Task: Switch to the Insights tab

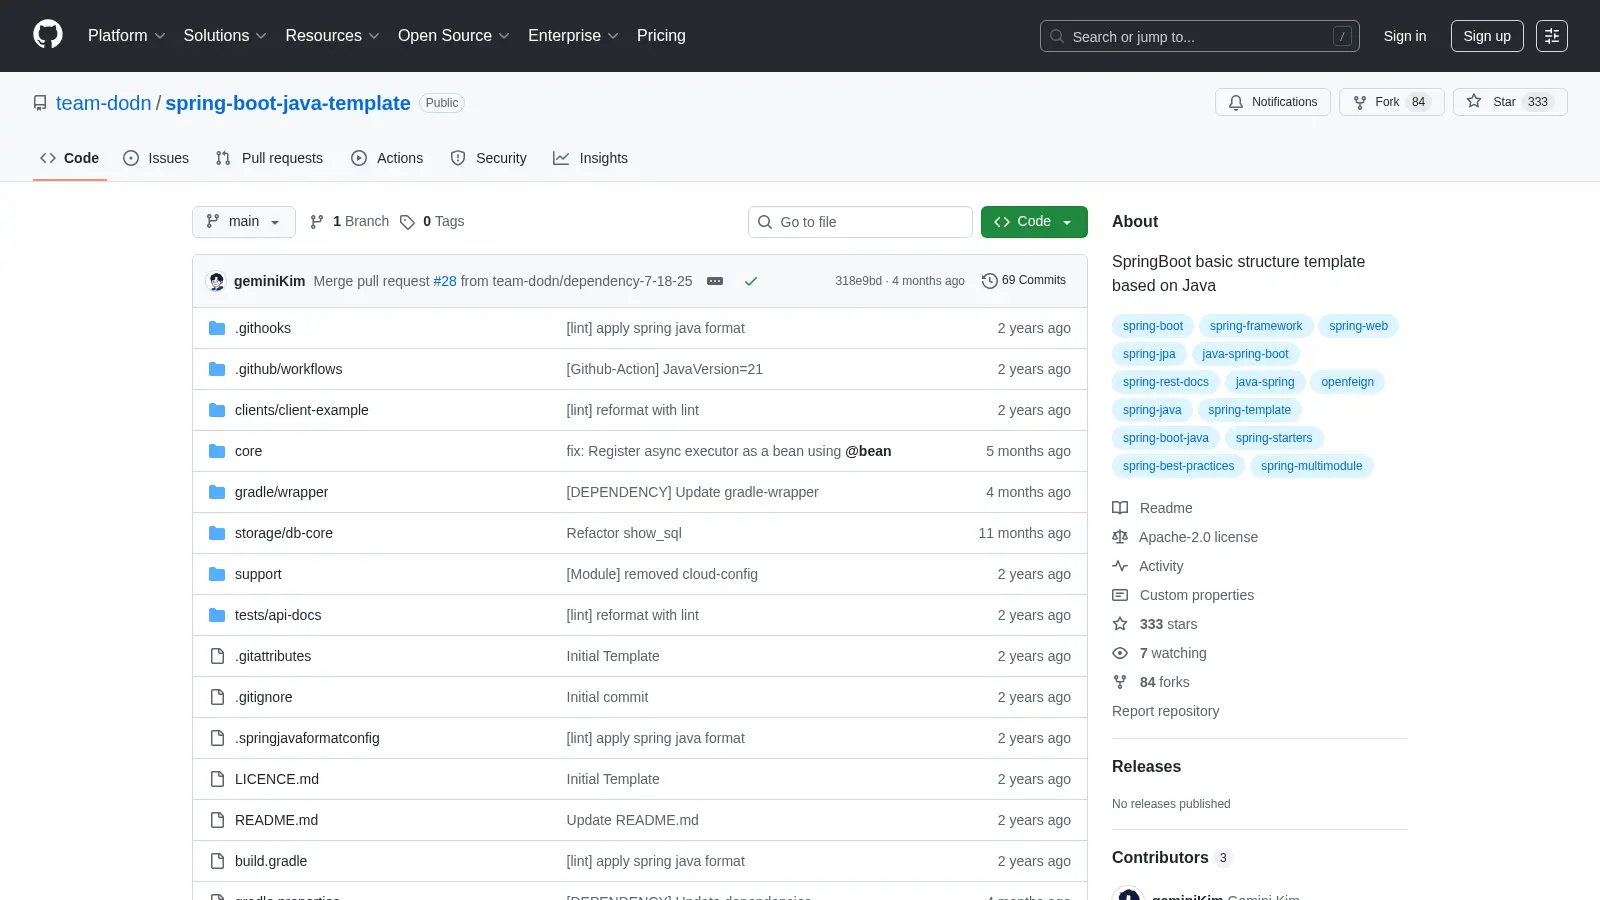Action: click(x=590, y=158)
